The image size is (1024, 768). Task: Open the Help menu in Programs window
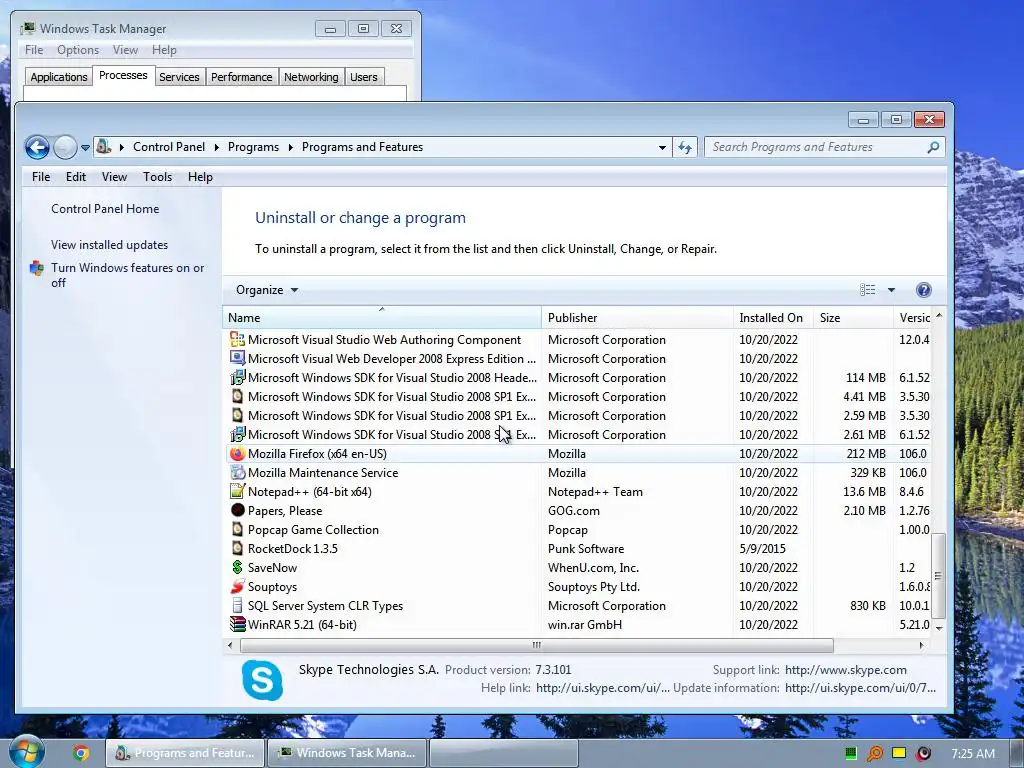click(200, 177)
